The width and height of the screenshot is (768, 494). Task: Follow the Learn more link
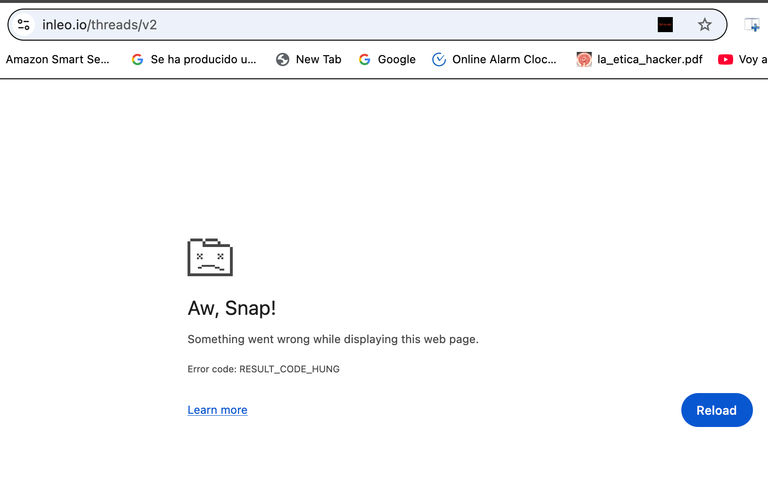coord(217,410)
